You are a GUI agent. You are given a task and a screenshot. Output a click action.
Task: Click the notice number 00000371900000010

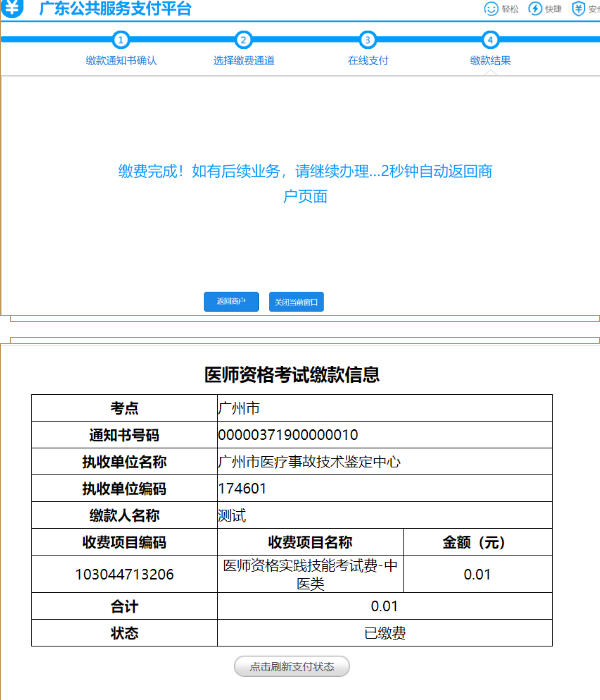point(288,435)
